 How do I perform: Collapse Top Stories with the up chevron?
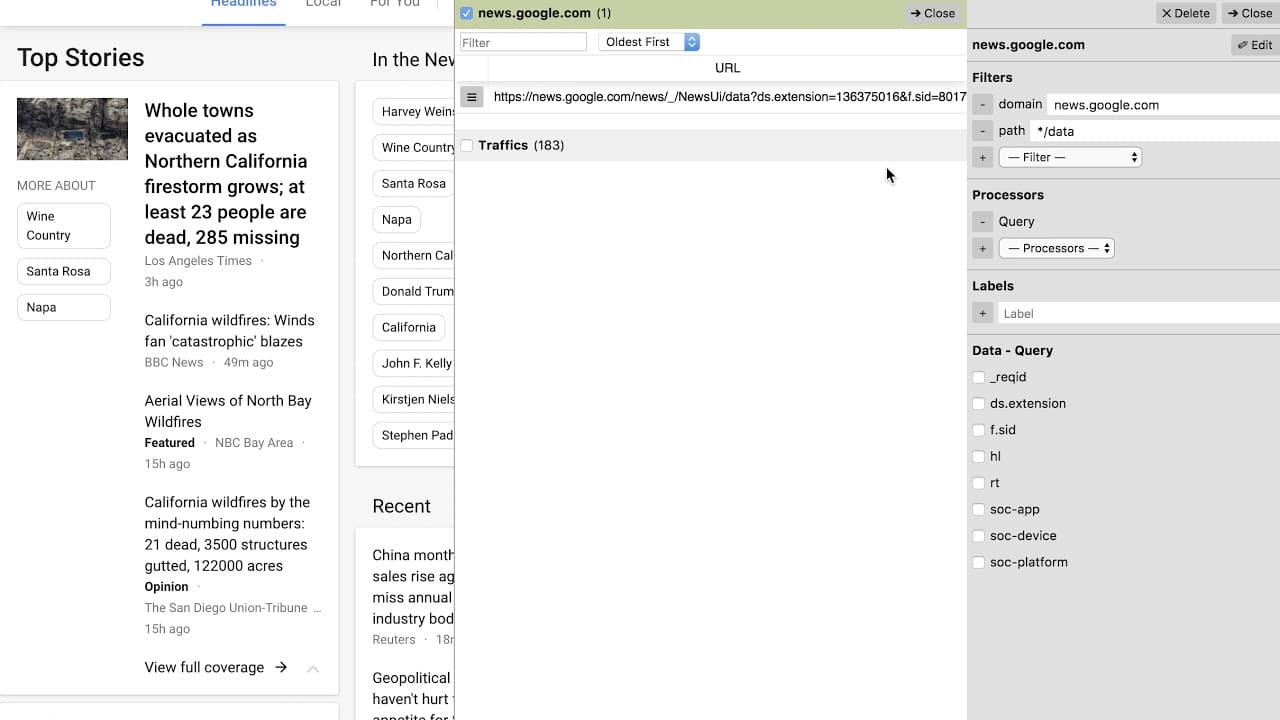pos(313,668)
